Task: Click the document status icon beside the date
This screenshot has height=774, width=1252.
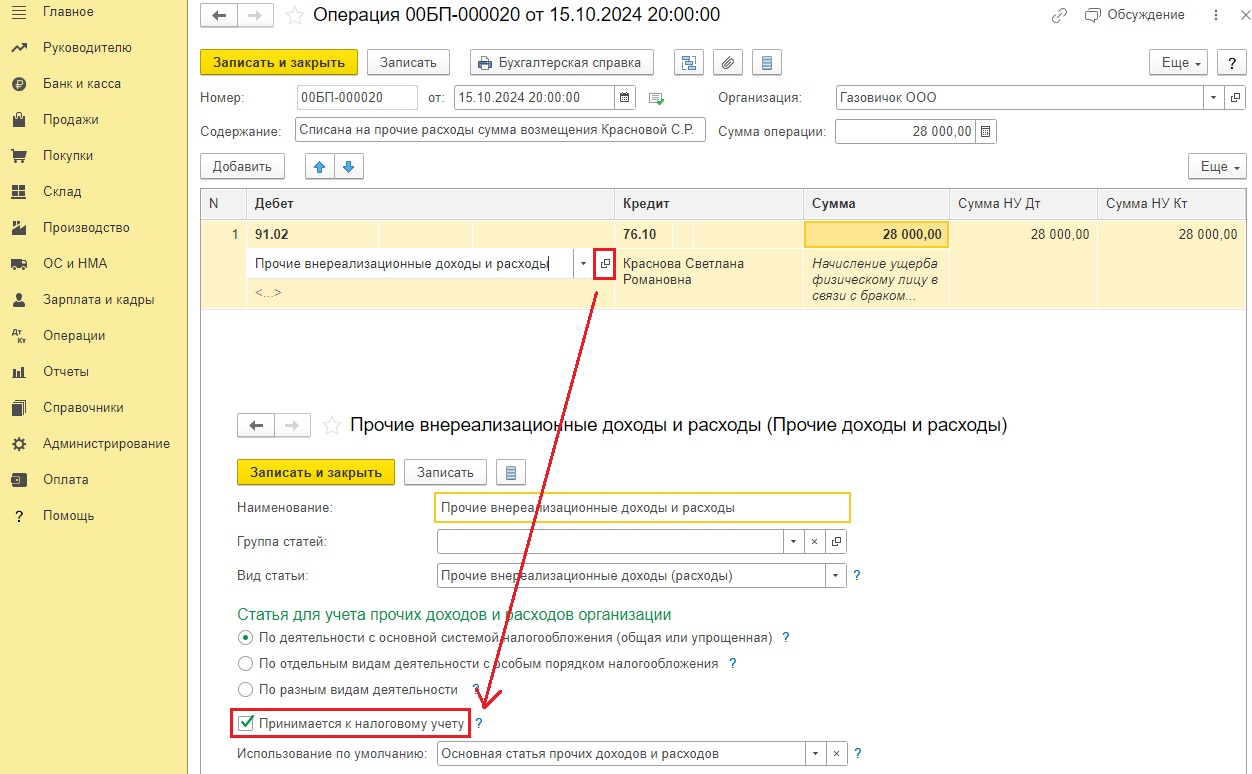Action: (x=656, y=98)
